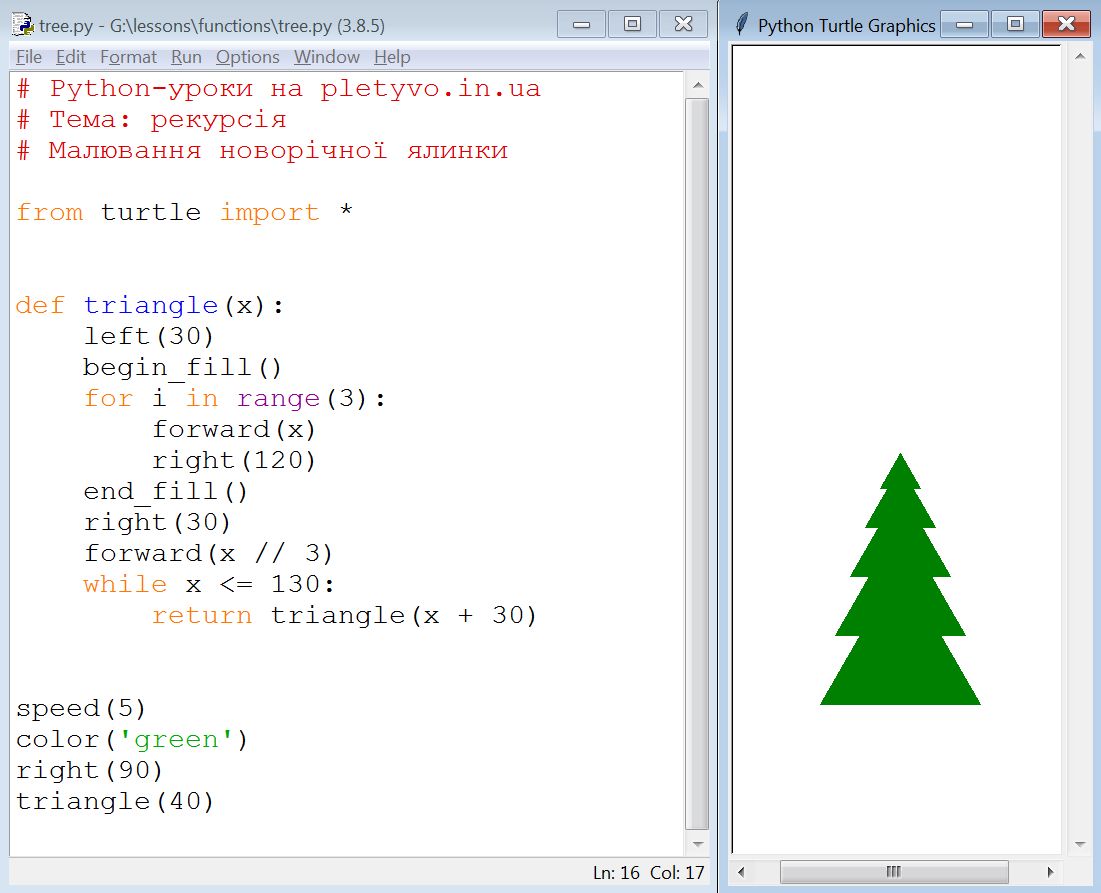Click the 'def triangle(x):' line
This screenshot has width=1101, height=893.
[x=150, y=305]
